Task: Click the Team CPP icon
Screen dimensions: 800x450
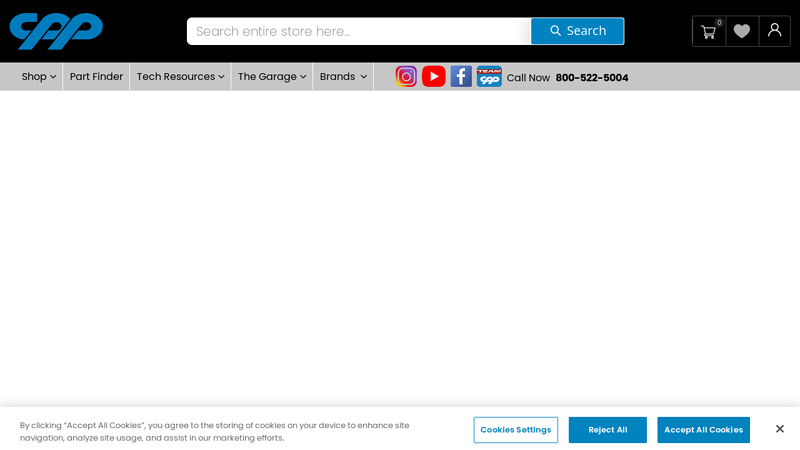Action: pos(489,77)
